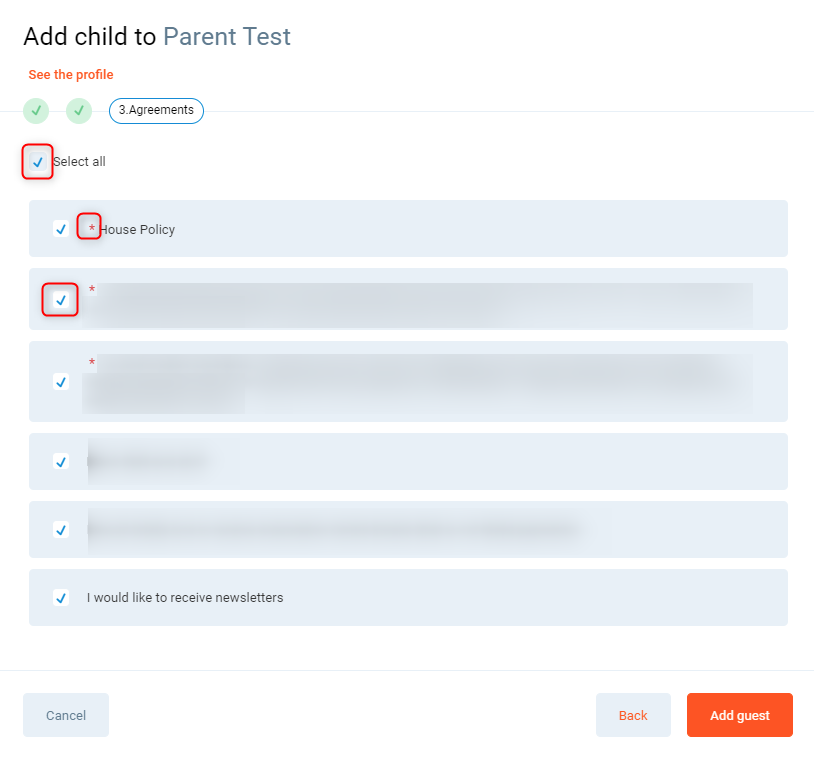814x757 pixels.
Task: Go Back to the previous step
Action: click(x=633, y=715)
